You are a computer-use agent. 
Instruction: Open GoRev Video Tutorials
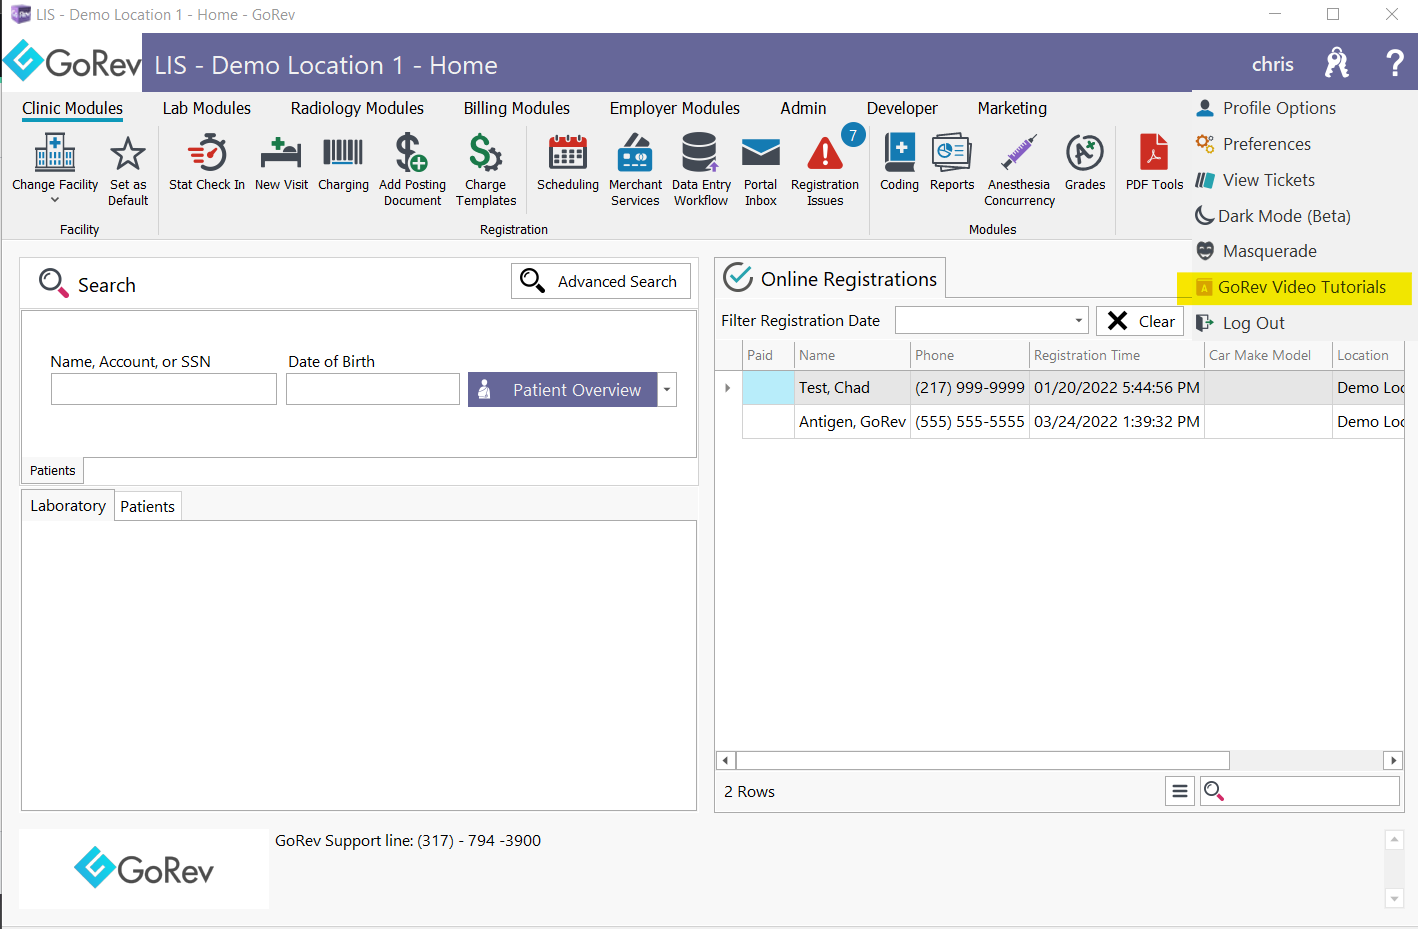tap(1294, 287)
